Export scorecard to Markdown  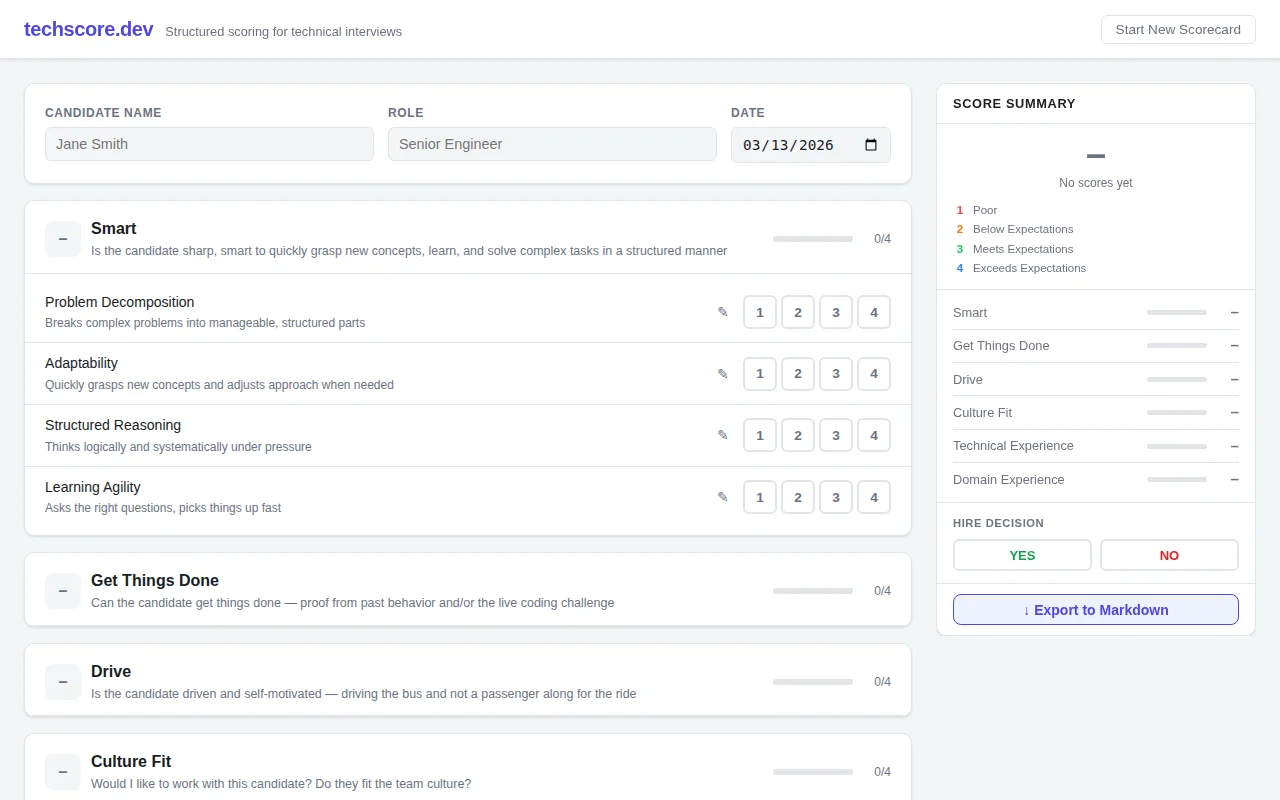coord(1096,610)
